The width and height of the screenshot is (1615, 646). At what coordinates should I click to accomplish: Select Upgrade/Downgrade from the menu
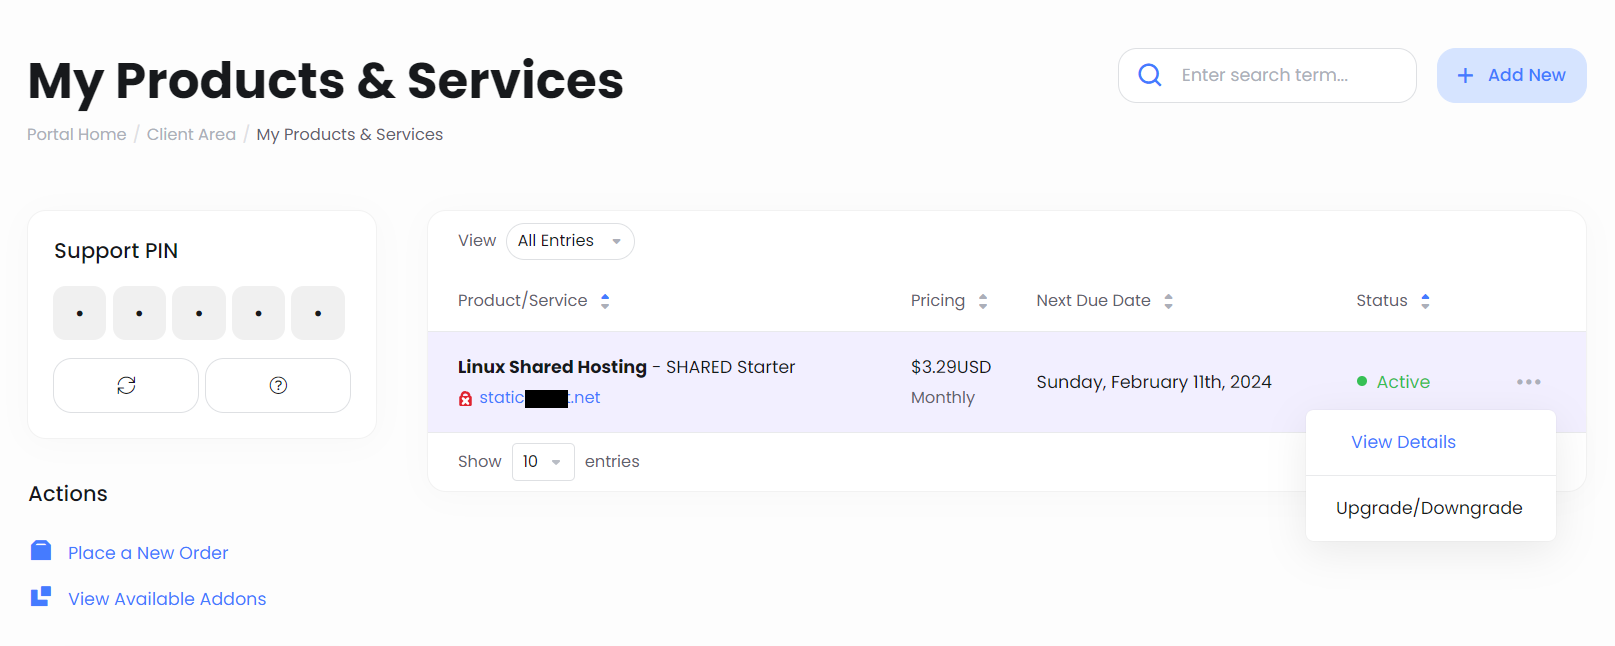pos(1431,508)
